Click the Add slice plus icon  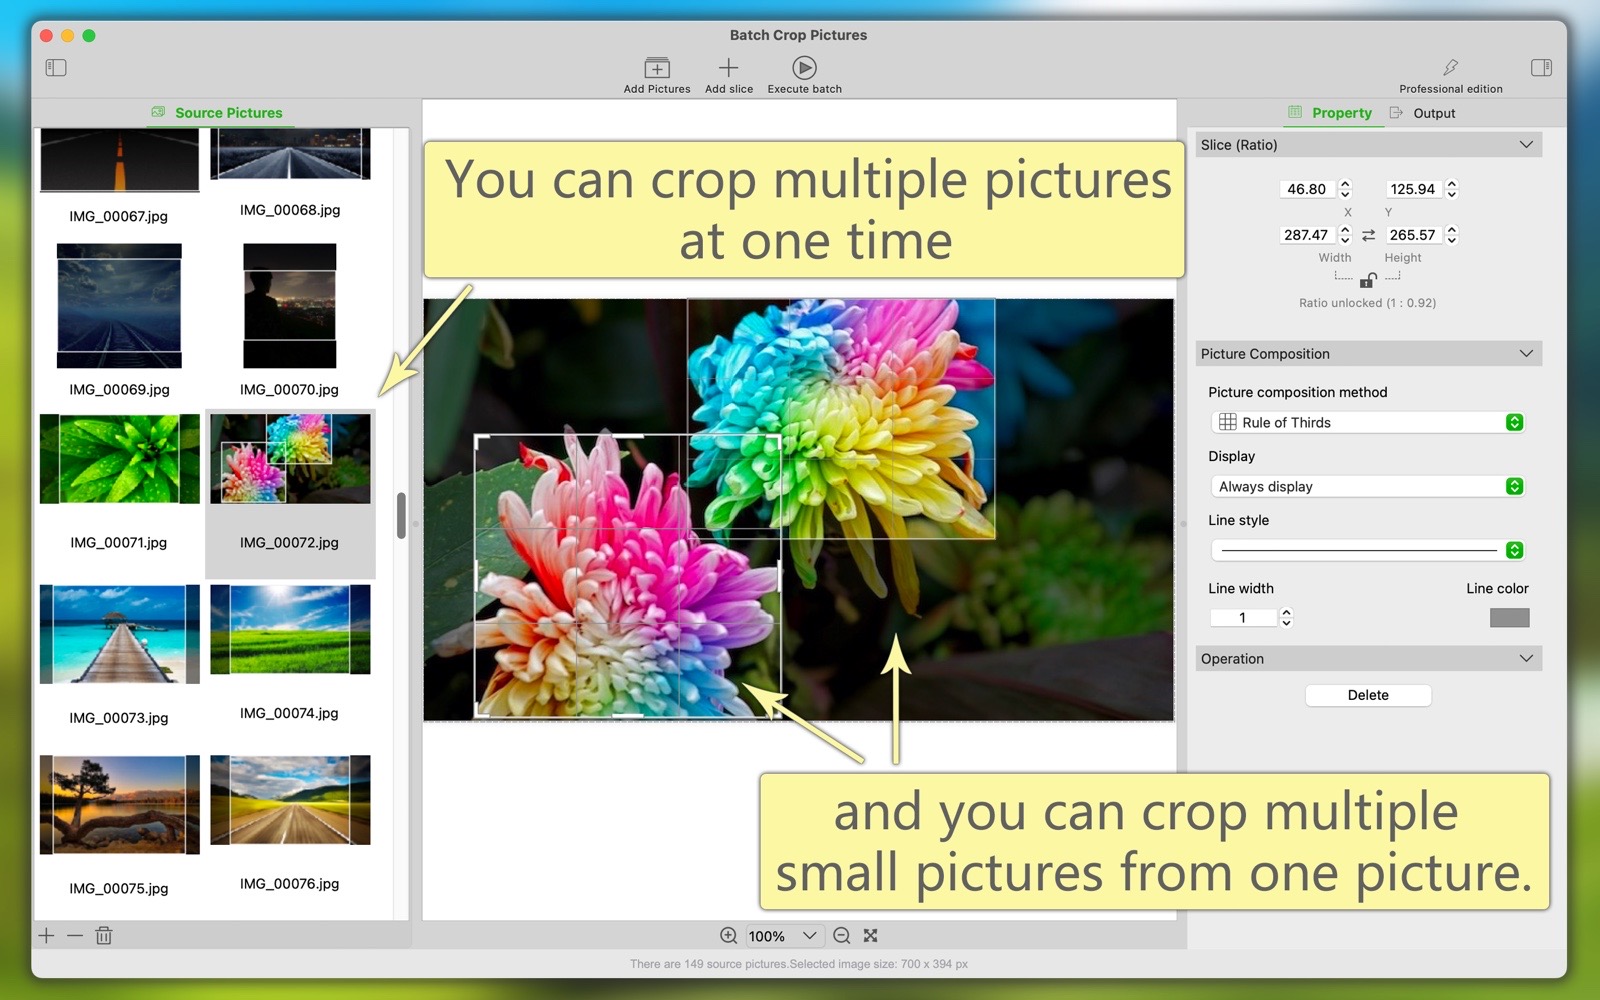pyautogui.click(x=728, y=68)
